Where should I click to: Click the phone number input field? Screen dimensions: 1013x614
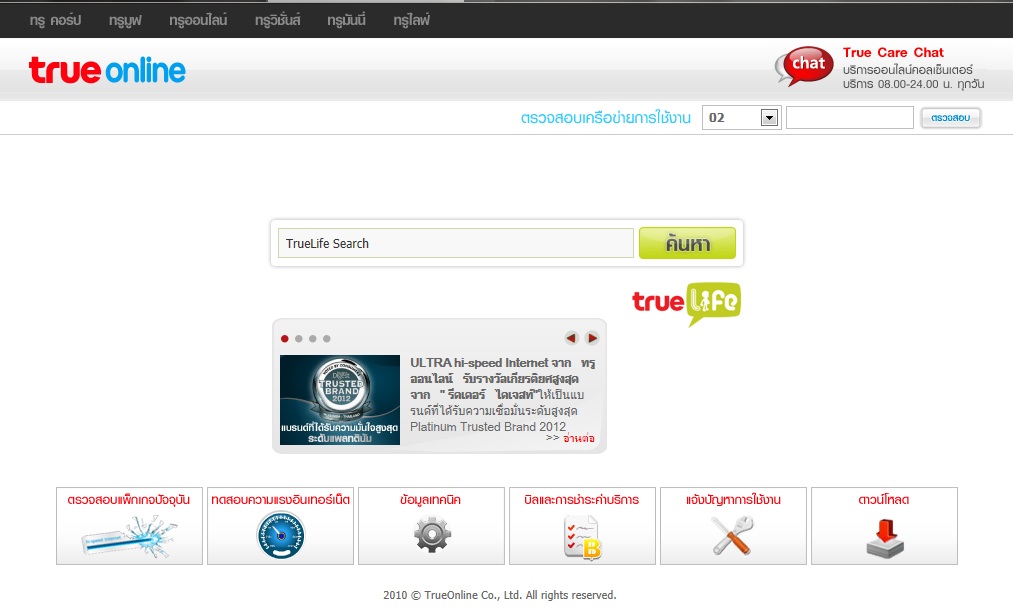pos(850,118)
